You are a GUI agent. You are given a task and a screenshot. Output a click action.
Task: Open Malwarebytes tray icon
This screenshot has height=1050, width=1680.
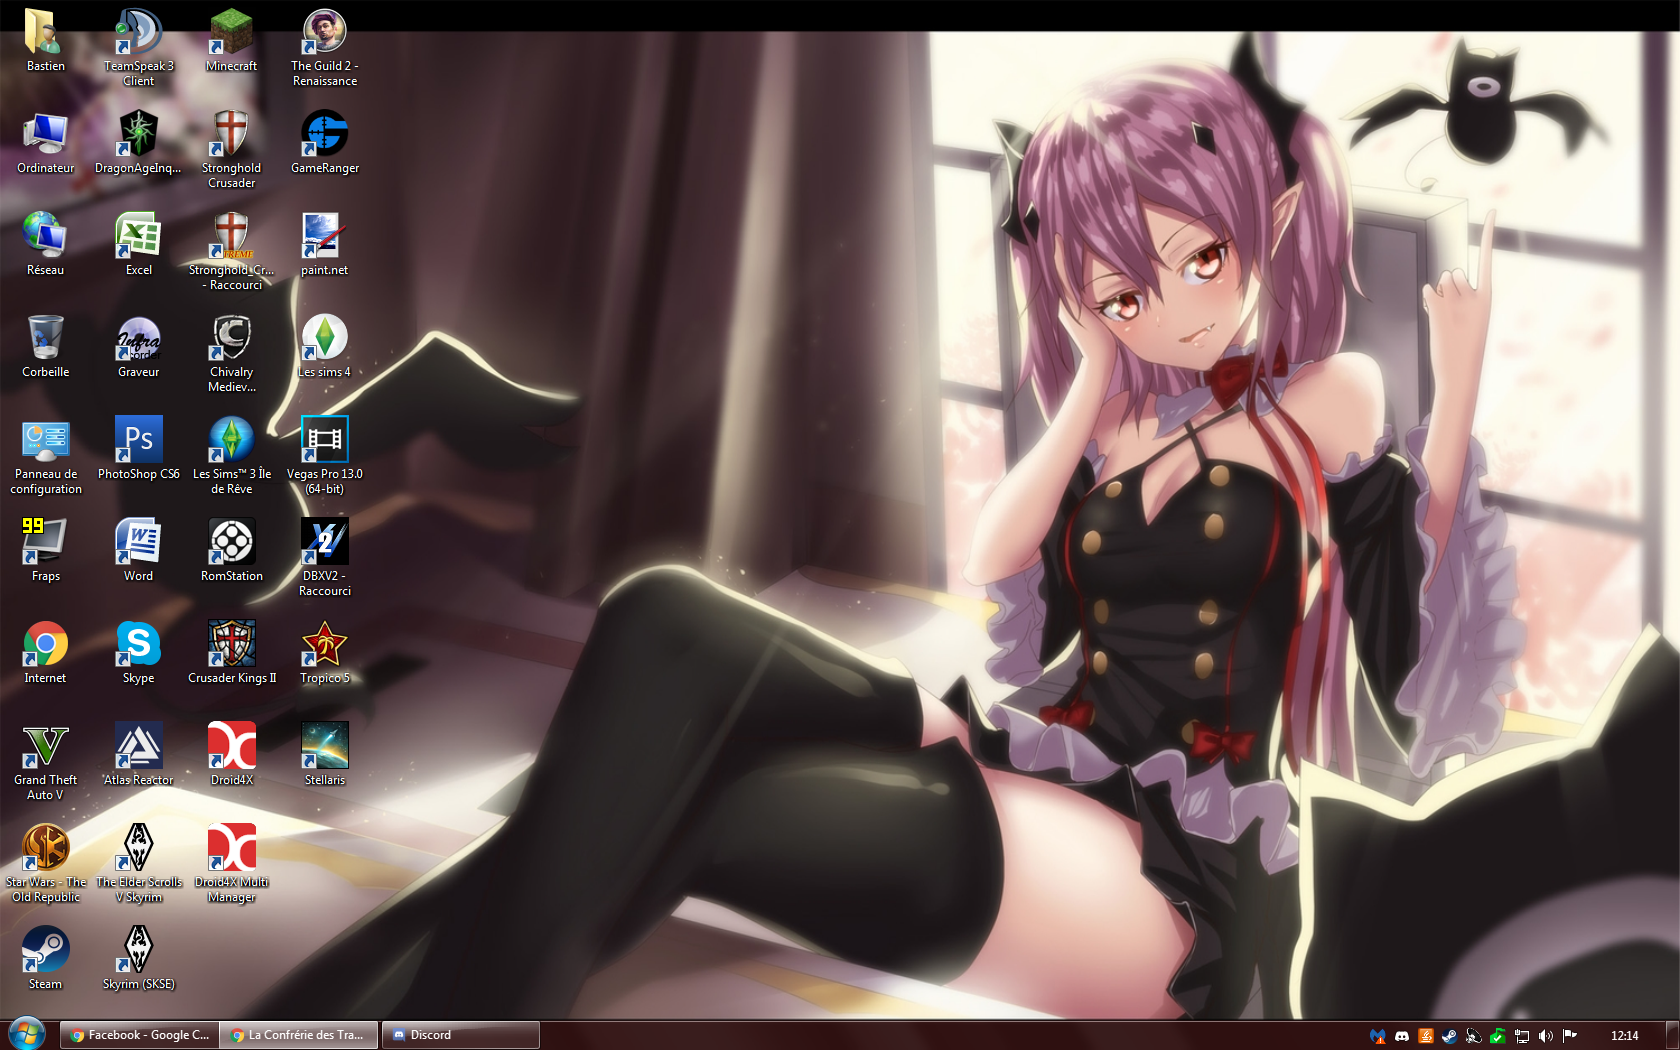point(1378,1036)
